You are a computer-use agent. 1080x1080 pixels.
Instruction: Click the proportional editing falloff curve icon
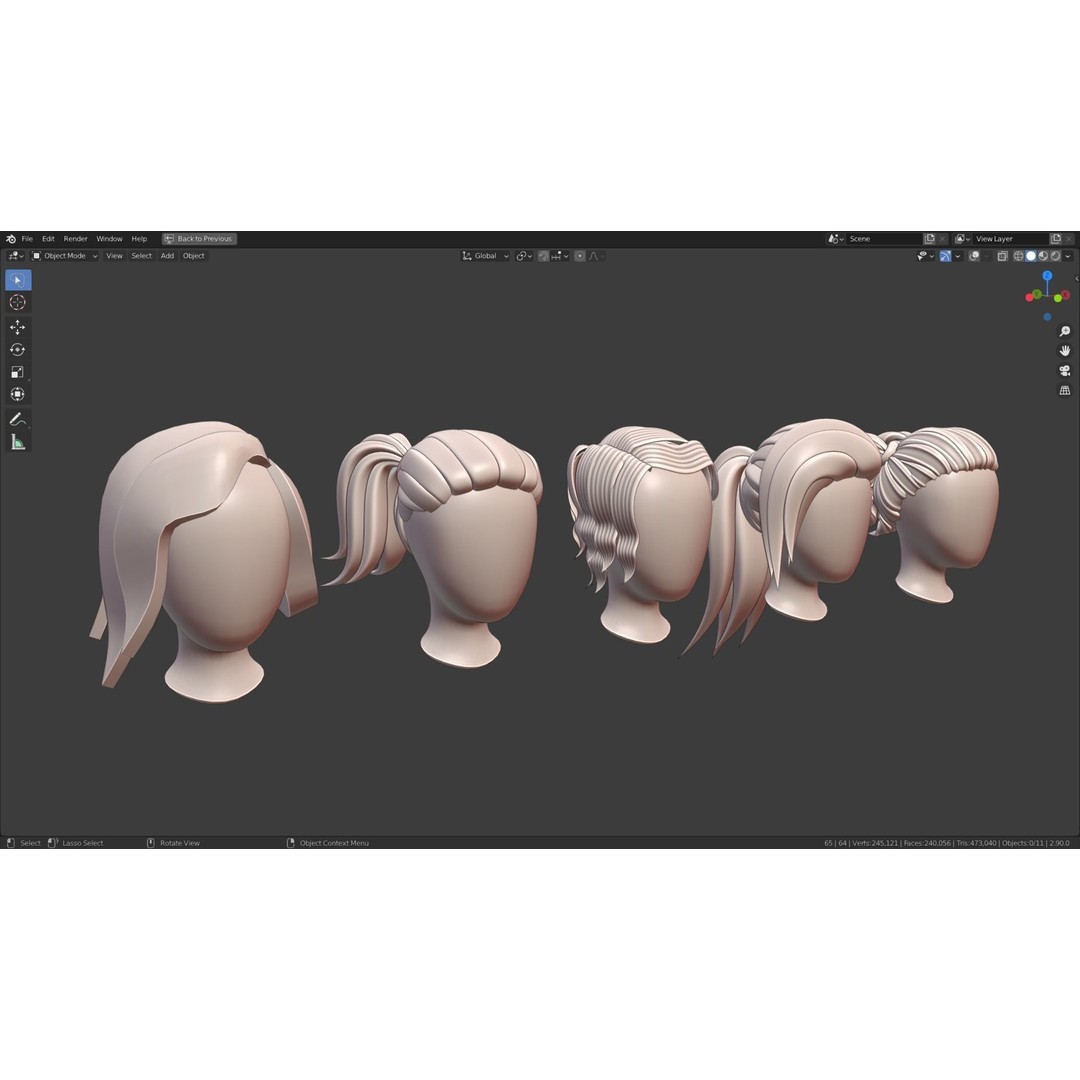pos(595,256)
